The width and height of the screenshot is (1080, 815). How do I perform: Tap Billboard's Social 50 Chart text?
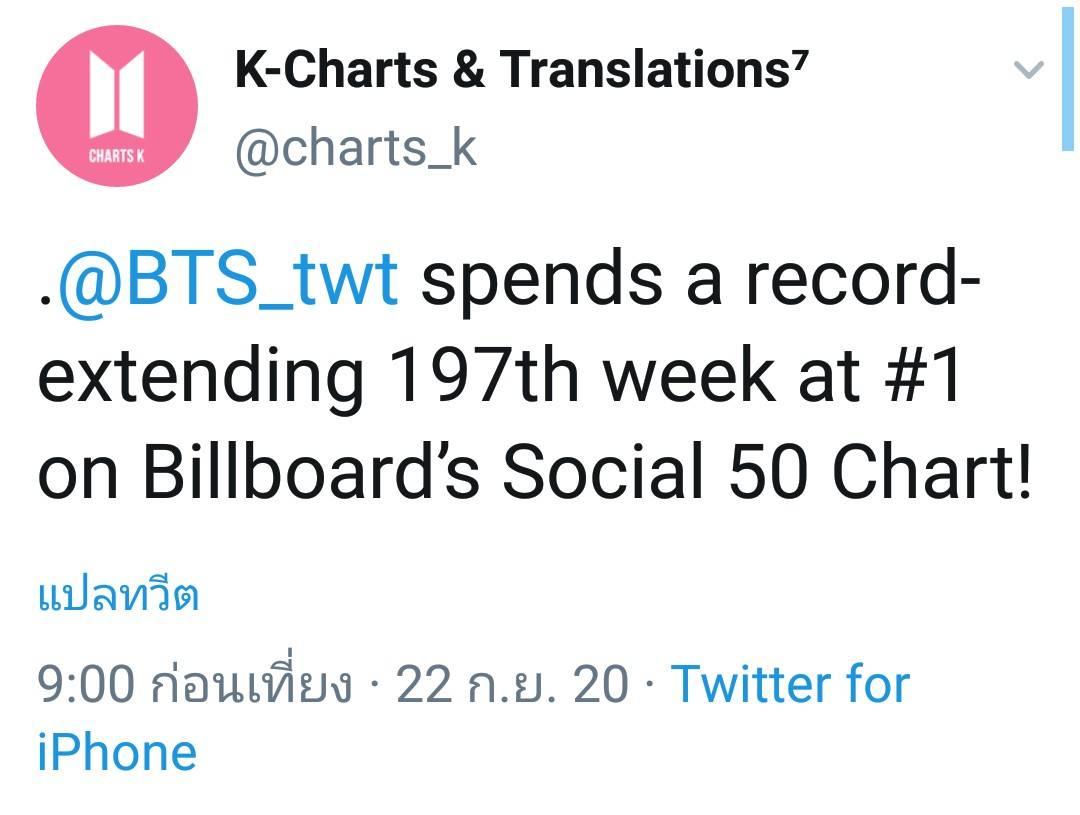pyautogui.click(x=588, y=472)
